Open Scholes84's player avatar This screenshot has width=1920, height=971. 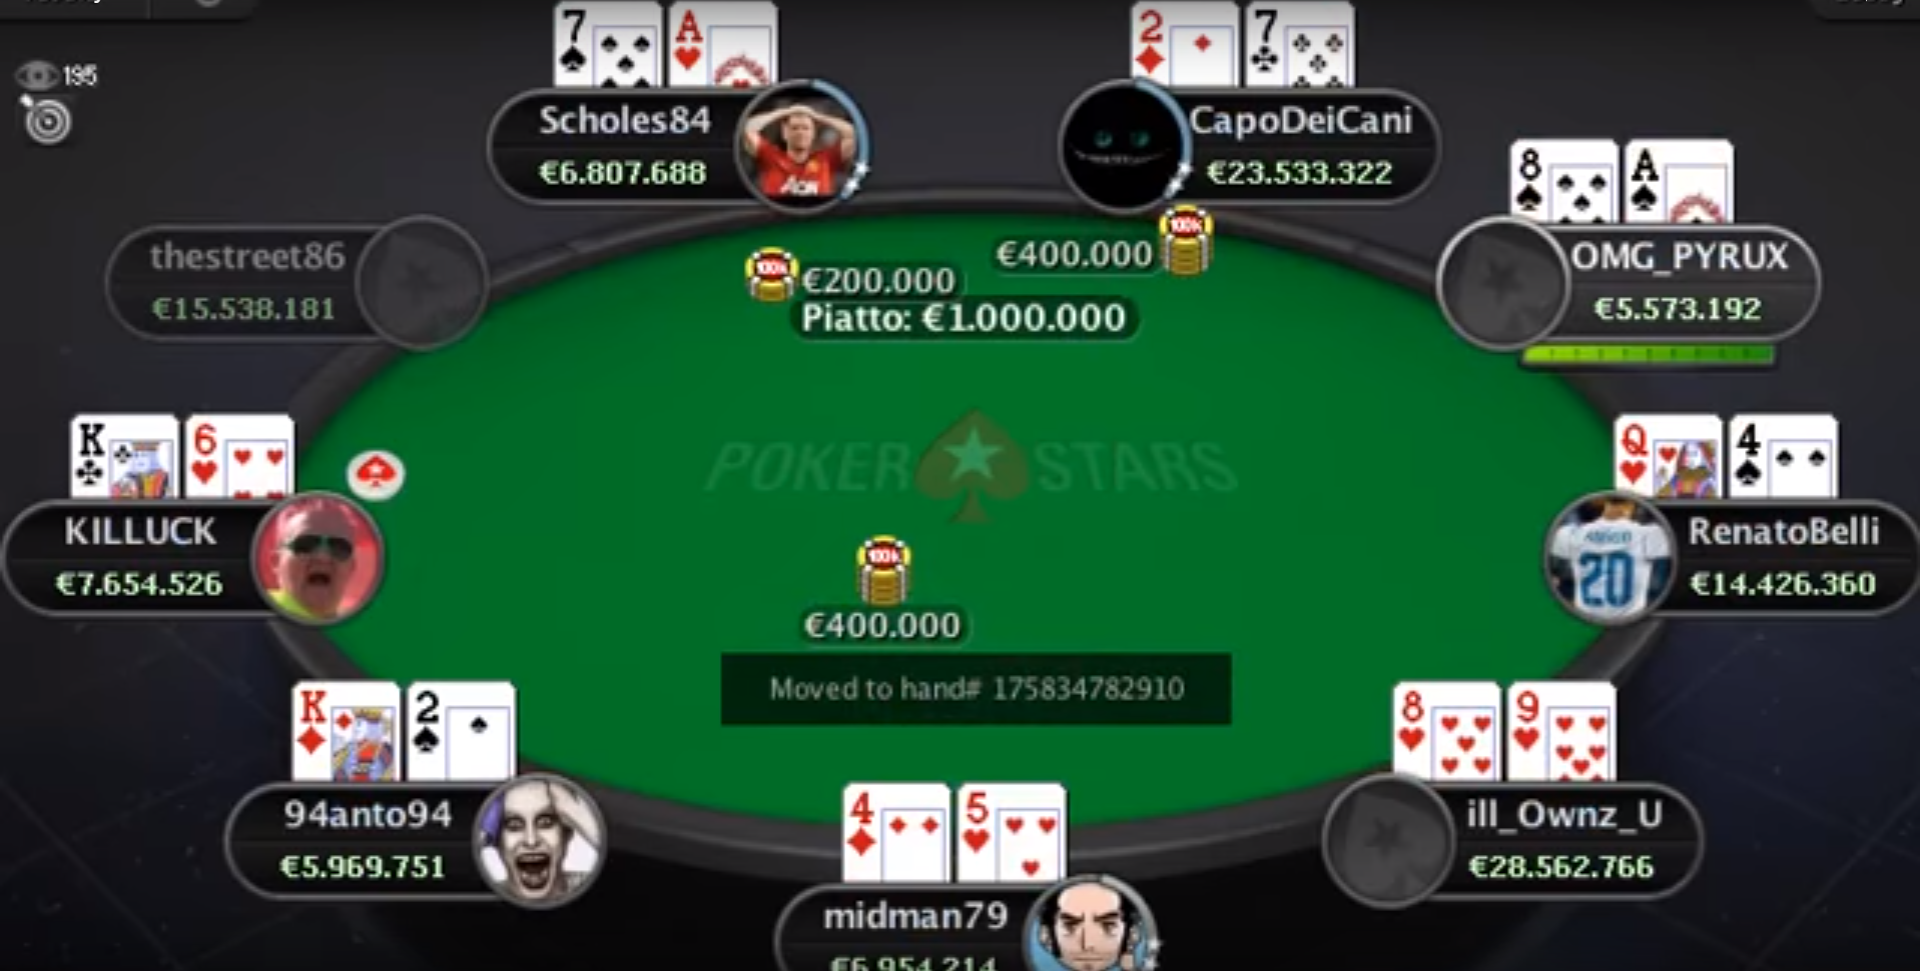coord(800,146)
